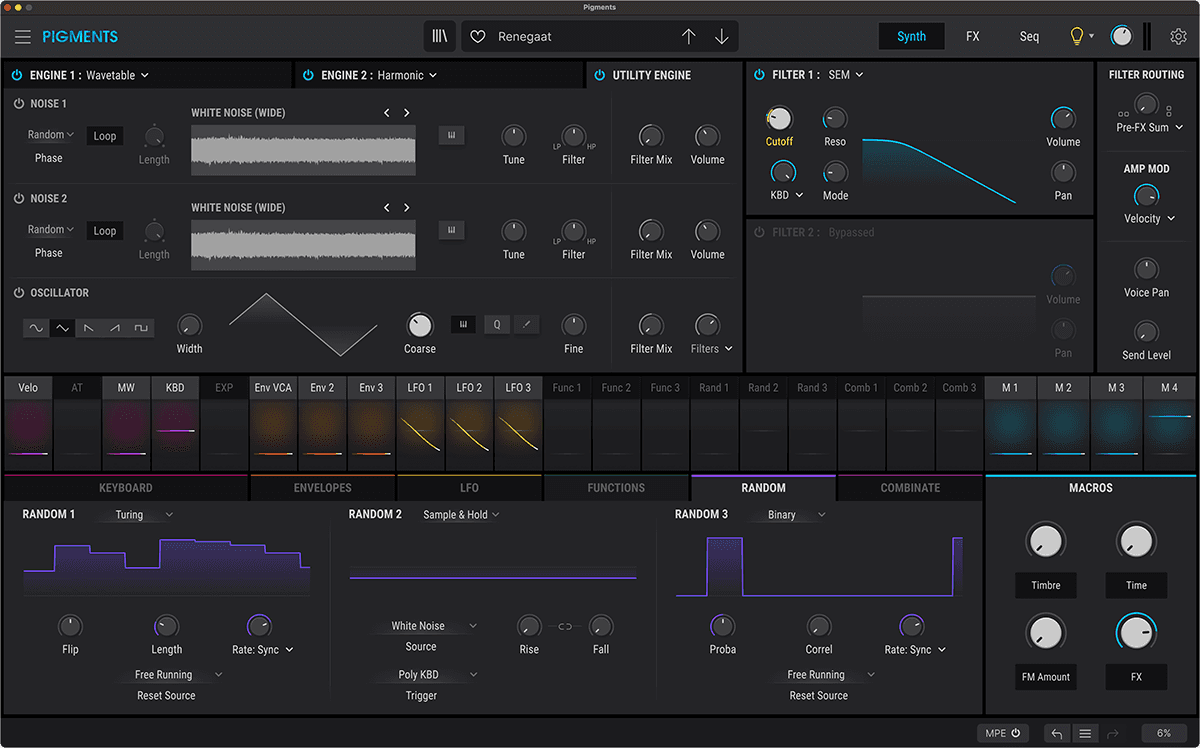
Task: Select the Env VCA modulation source
Action: 273,422
